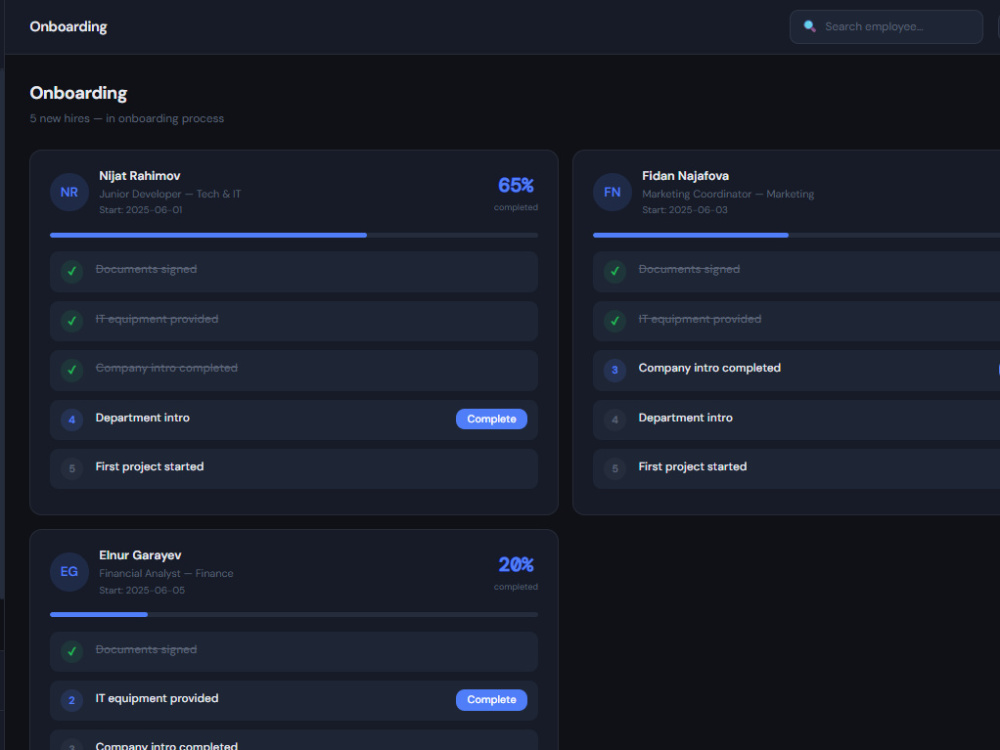The image size is (1000, 750).
Task: Toggle Nijat's Company intro completed checkmark
Action: (72, 370)
